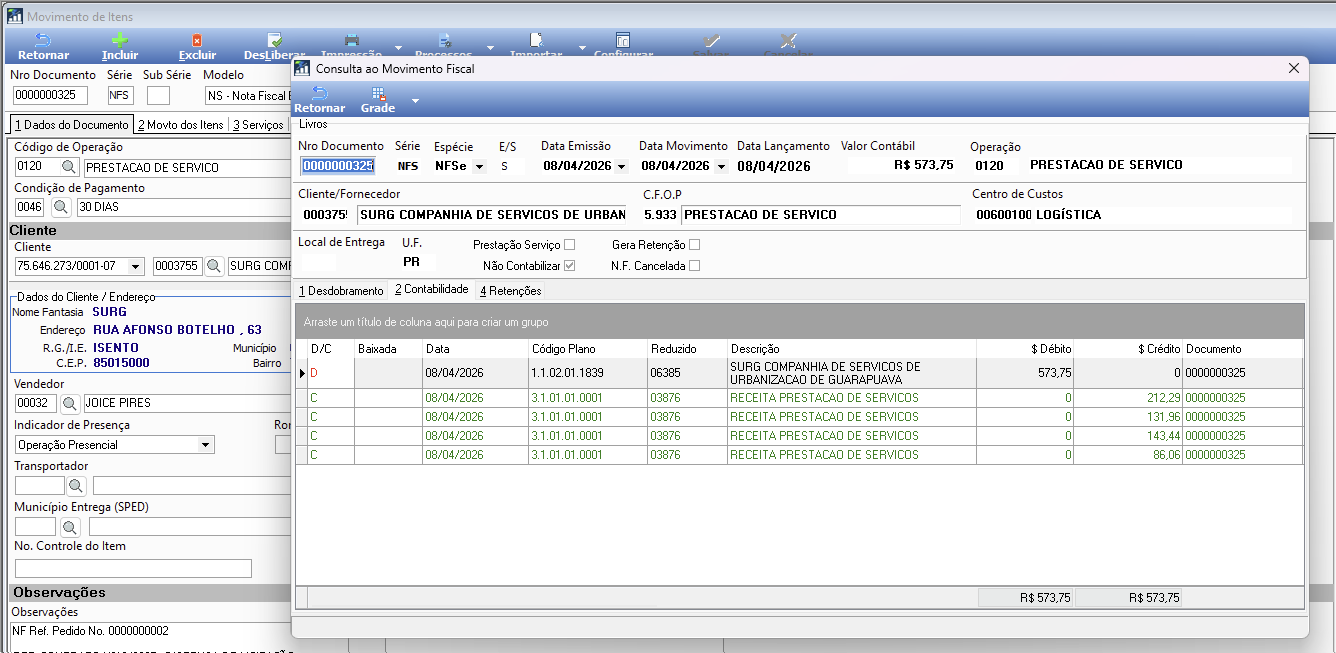Click the Impressão printer icon
1336x653 pixels.
[x=351, y=41]
